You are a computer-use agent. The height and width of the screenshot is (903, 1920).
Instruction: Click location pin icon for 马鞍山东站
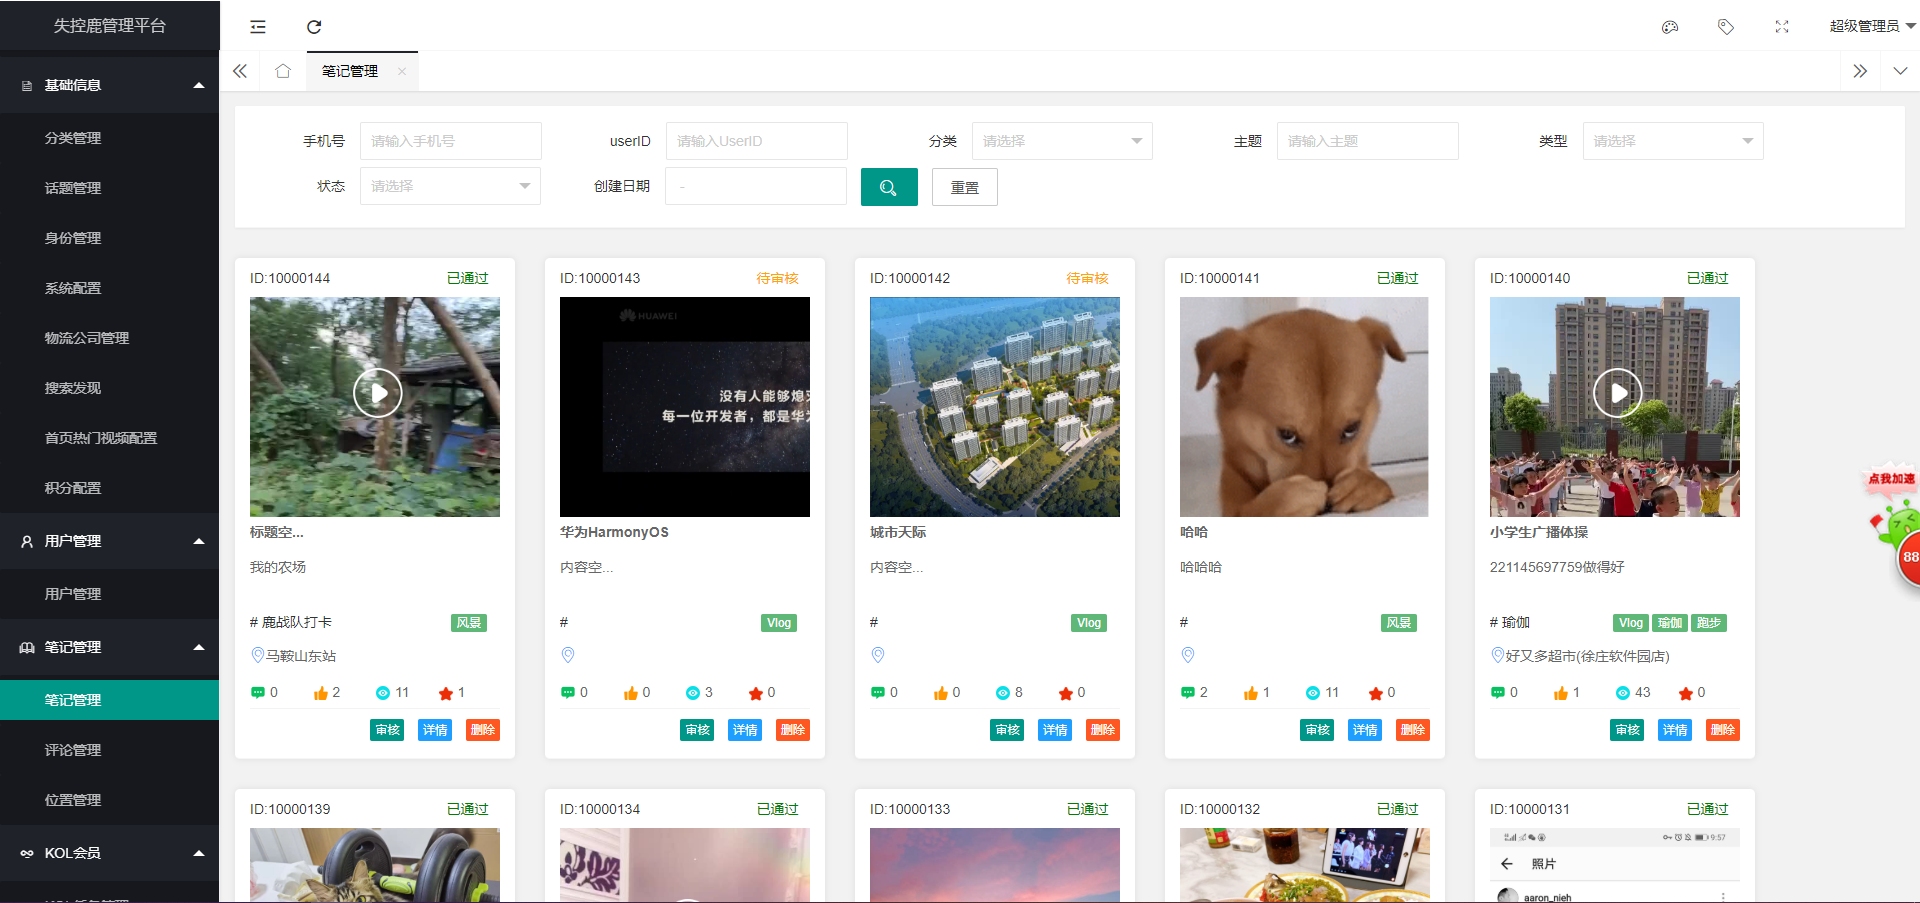click(257, 655)
